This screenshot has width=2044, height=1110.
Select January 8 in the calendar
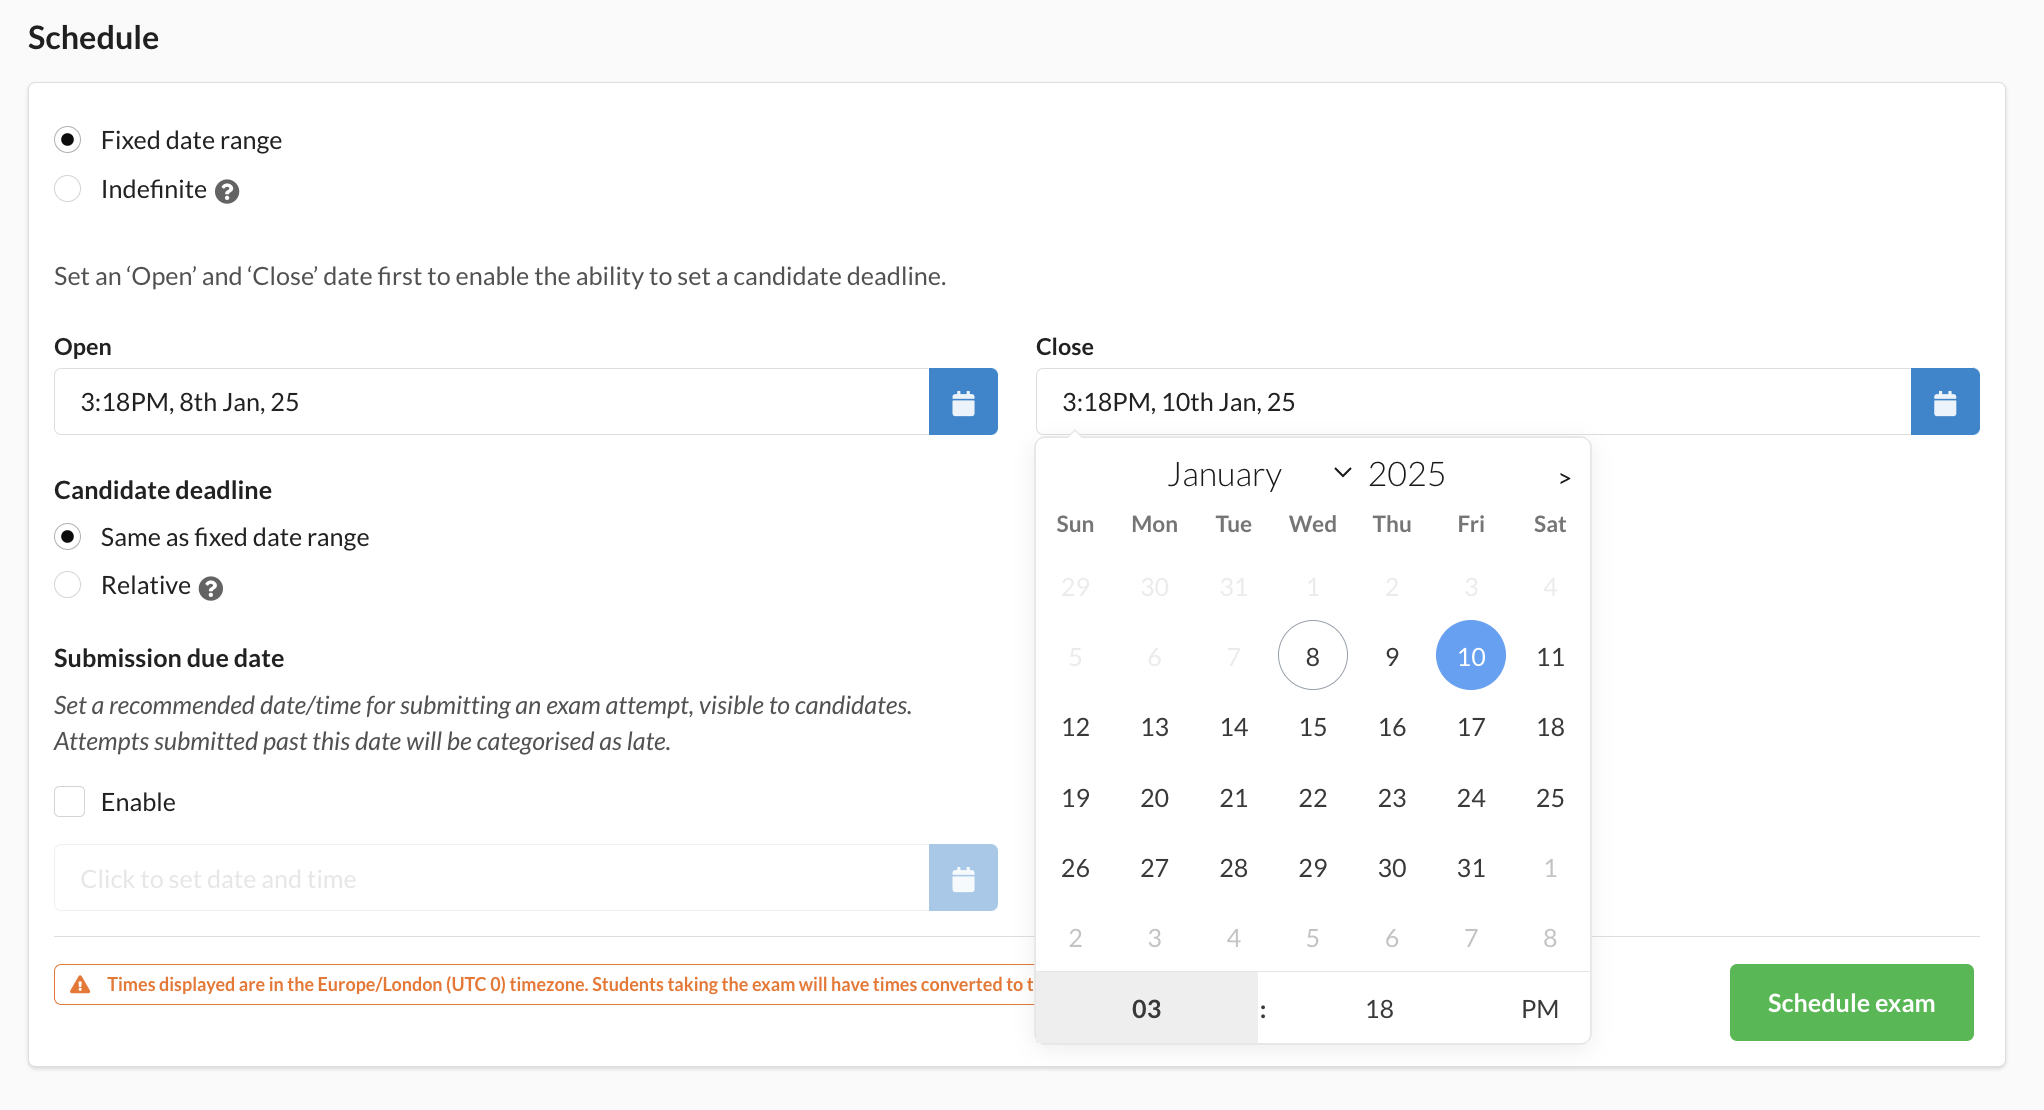pos(1312,655)
